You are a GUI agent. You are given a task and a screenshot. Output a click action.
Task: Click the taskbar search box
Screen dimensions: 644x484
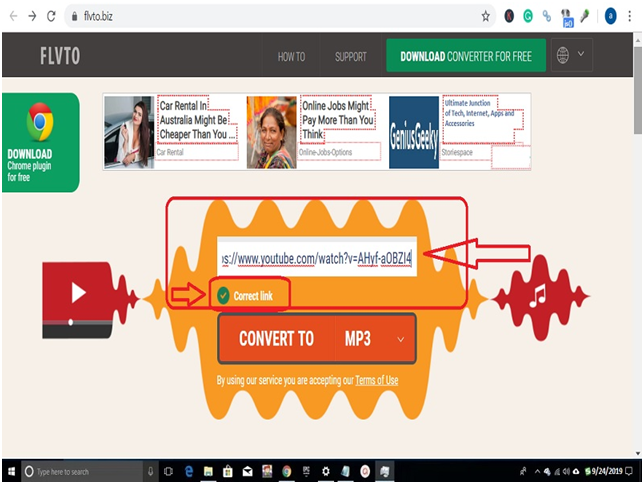coord(82,471)
